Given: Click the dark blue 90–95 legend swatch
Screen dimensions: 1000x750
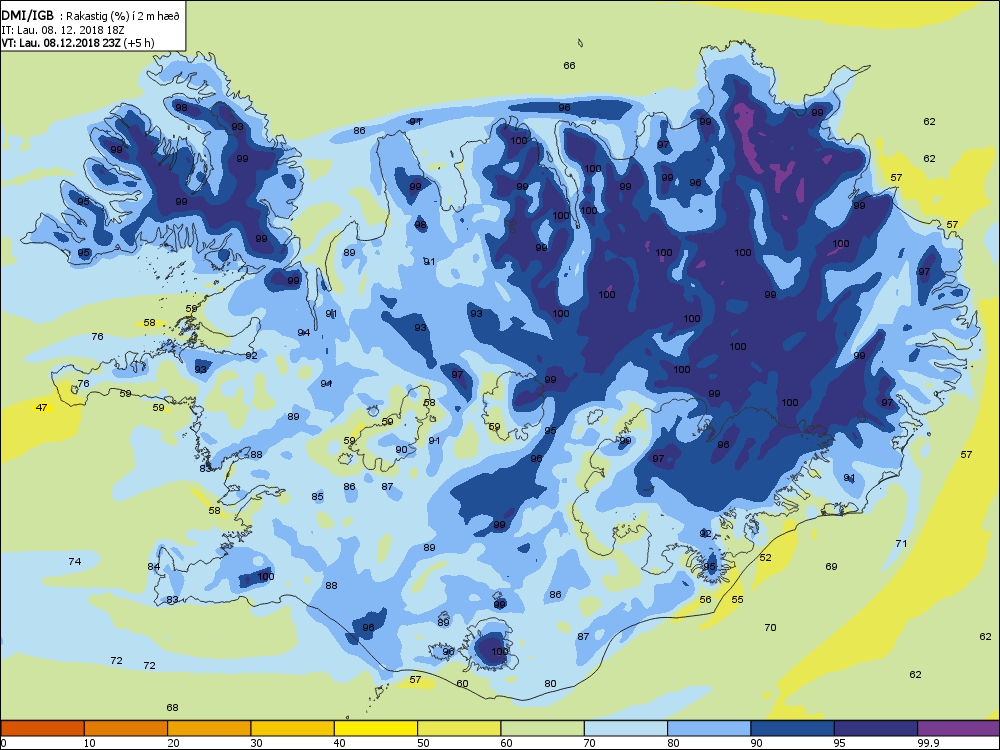Looking at the screenshot, I should click(x=793, y=728).
